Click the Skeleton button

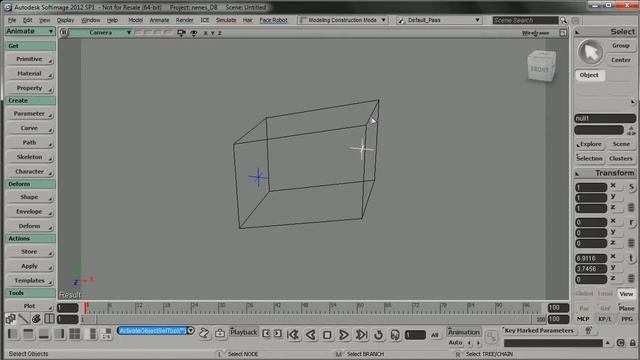[30, 157]
